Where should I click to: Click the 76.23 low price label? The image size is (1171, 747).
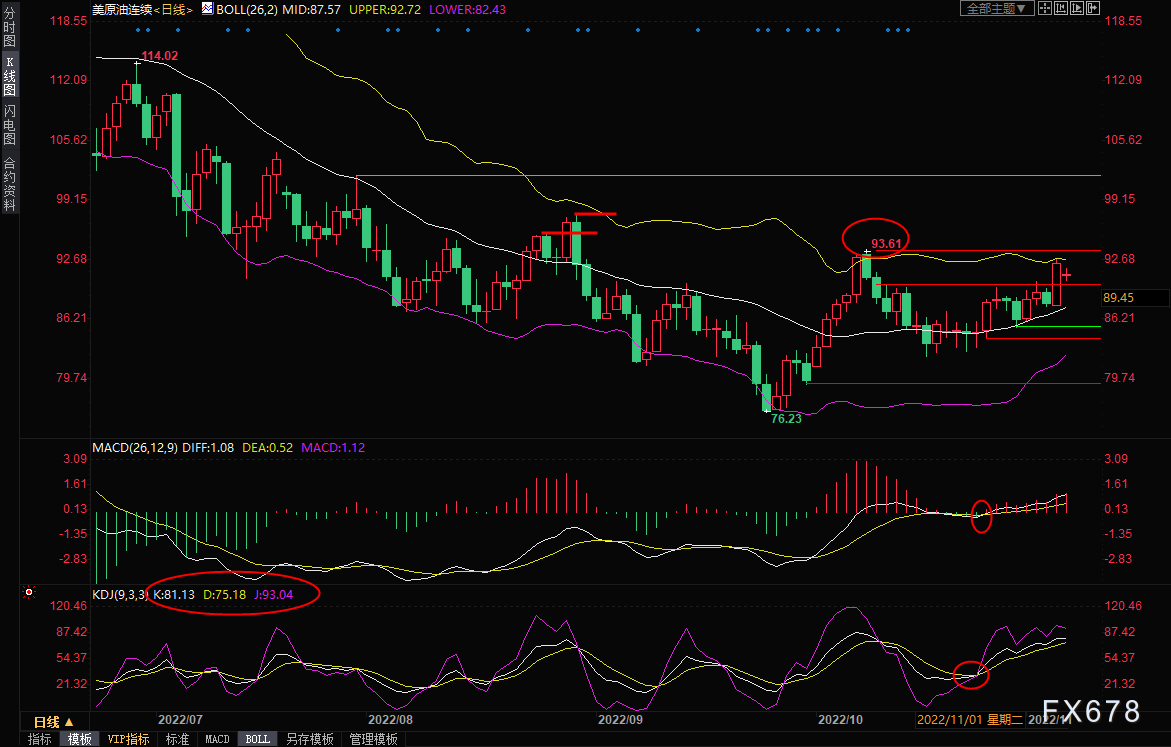pos(786,419)
